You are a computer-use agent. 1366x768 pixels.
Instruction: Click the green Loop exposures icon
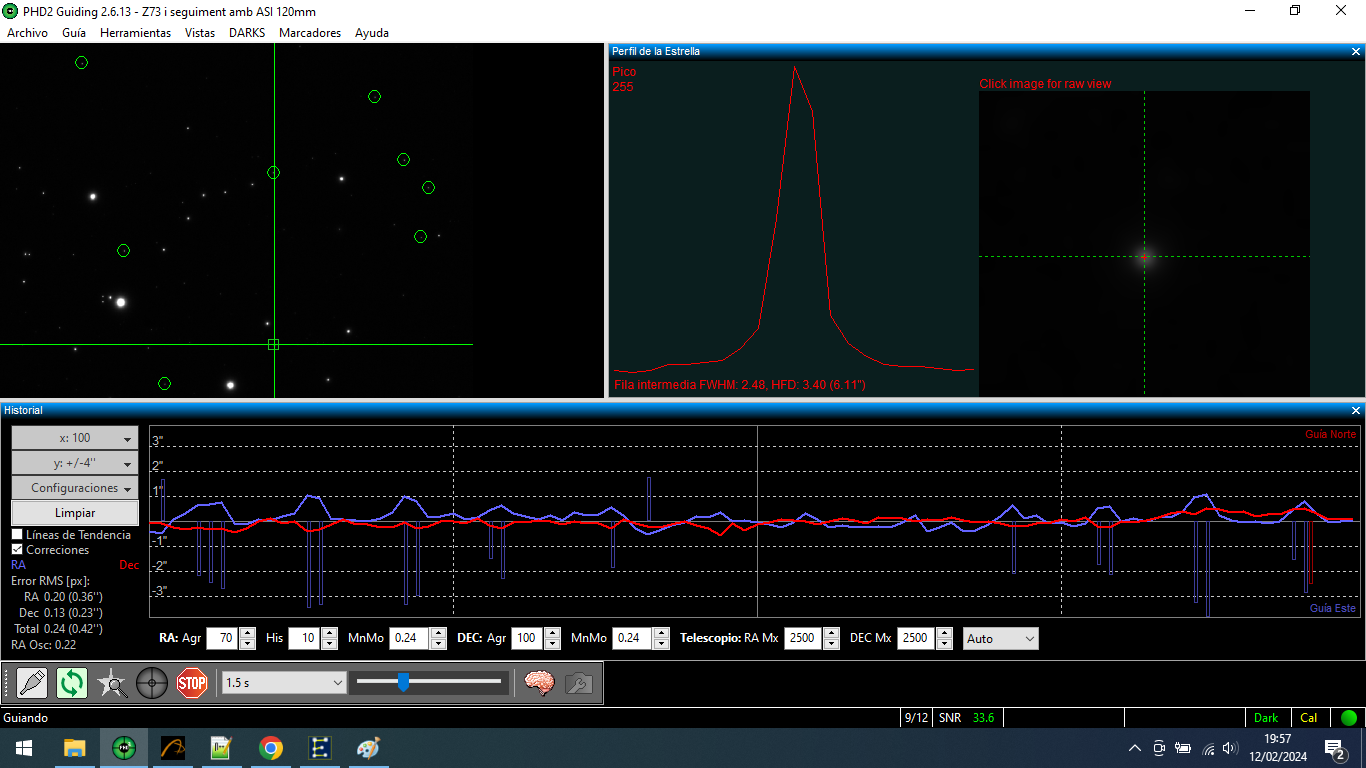tap(72, 683)
